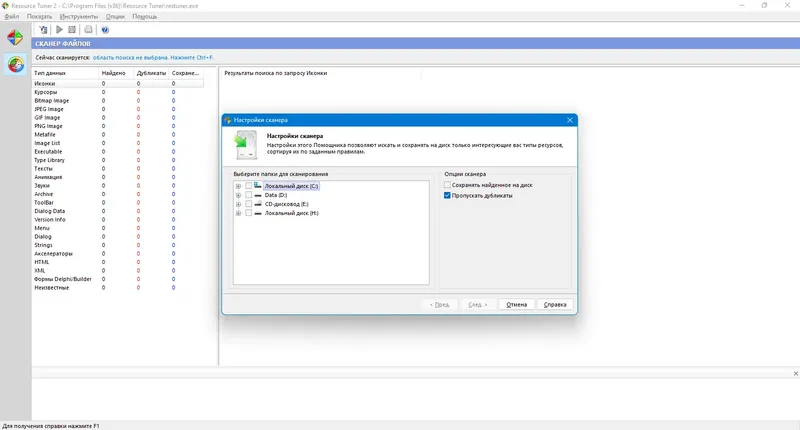Select the Неизвестные row
The width and height of the screenshot is (800, 430).
point(117,288)
